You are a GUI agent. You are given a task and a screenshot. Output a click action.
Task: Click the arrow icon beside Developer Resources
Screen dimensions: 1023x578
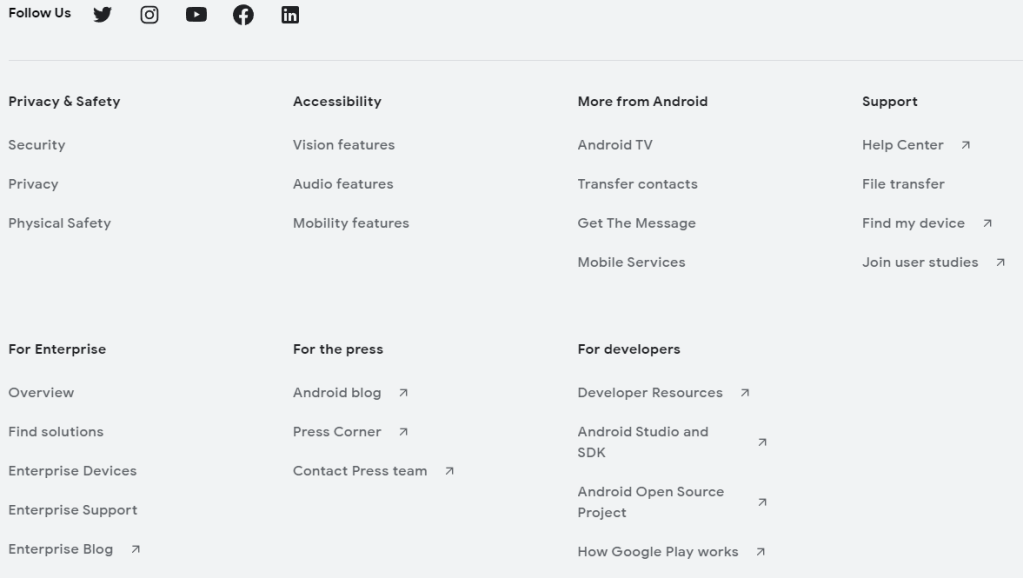pyautogui.click(x=745, y=393)
